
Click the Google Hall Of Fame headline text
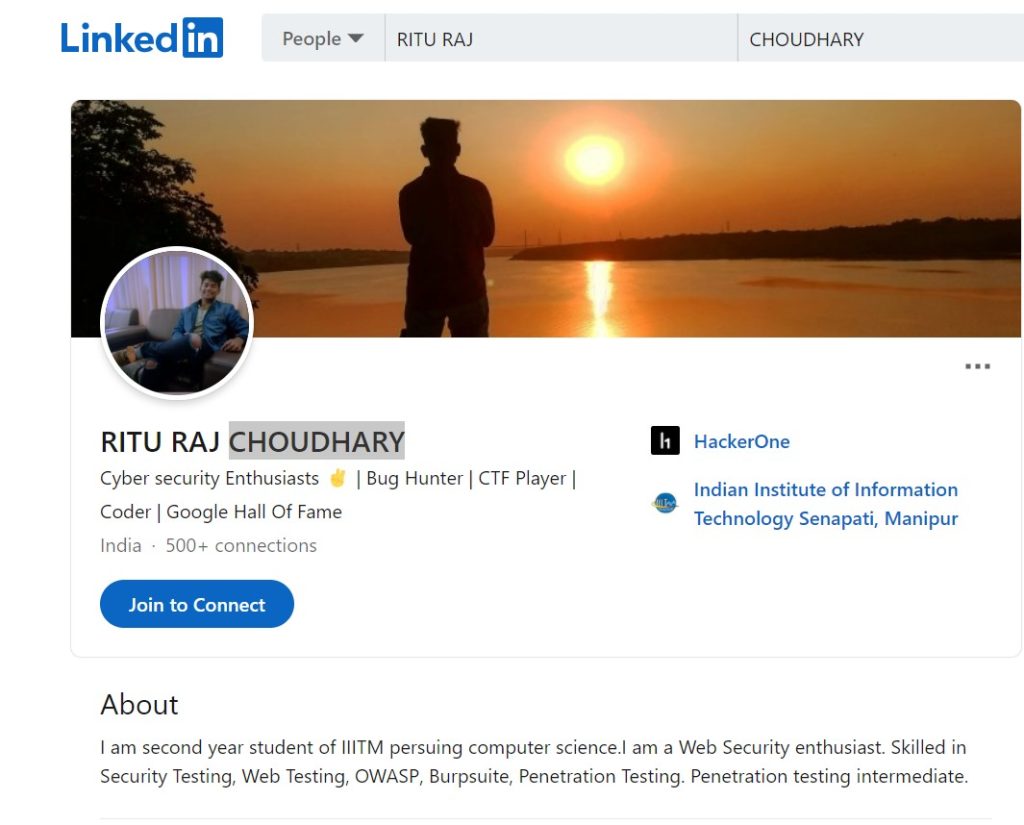click(254, 511)
